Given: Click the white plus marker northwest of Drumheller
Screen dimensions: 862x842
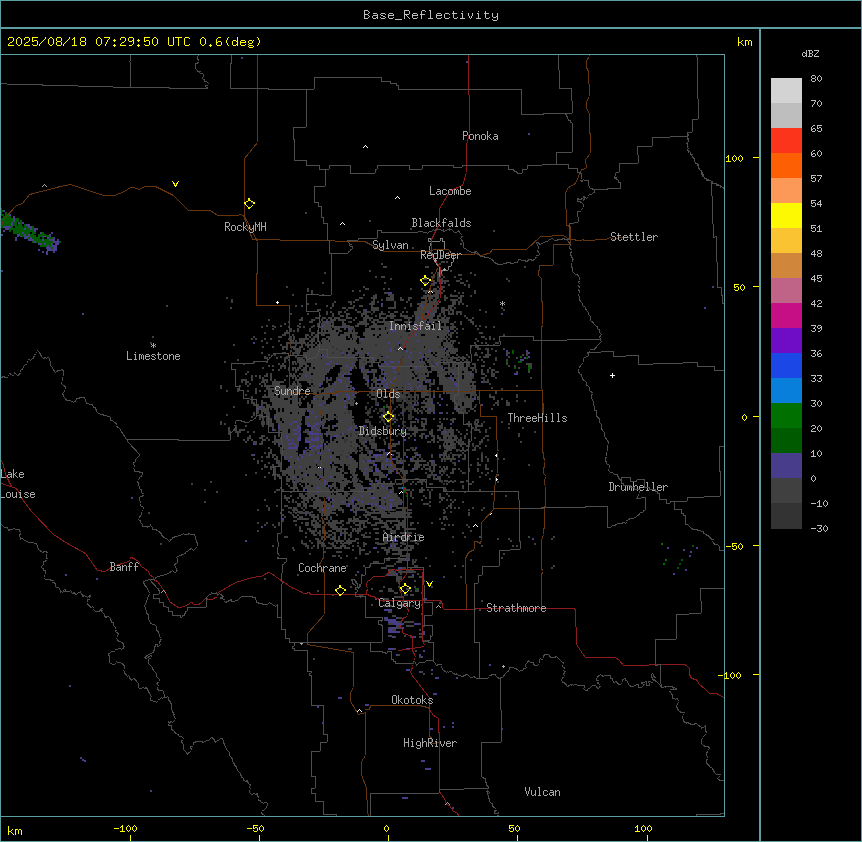Looking at the screenshot, I should (612, 375).
